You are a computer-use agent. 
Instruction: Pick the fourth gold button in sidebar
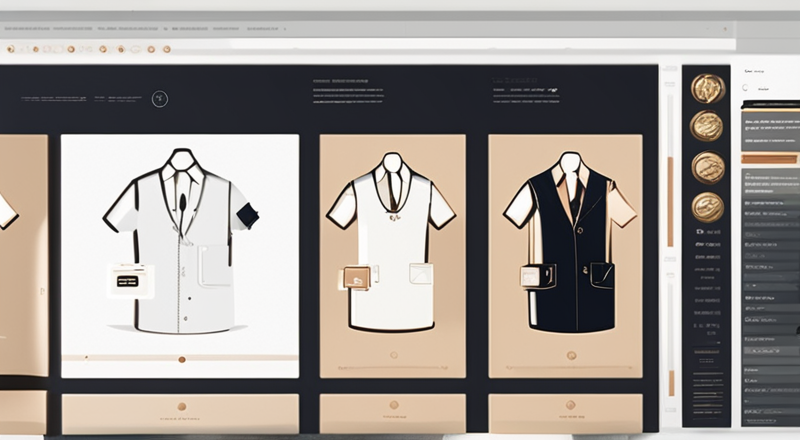(707, 206)
